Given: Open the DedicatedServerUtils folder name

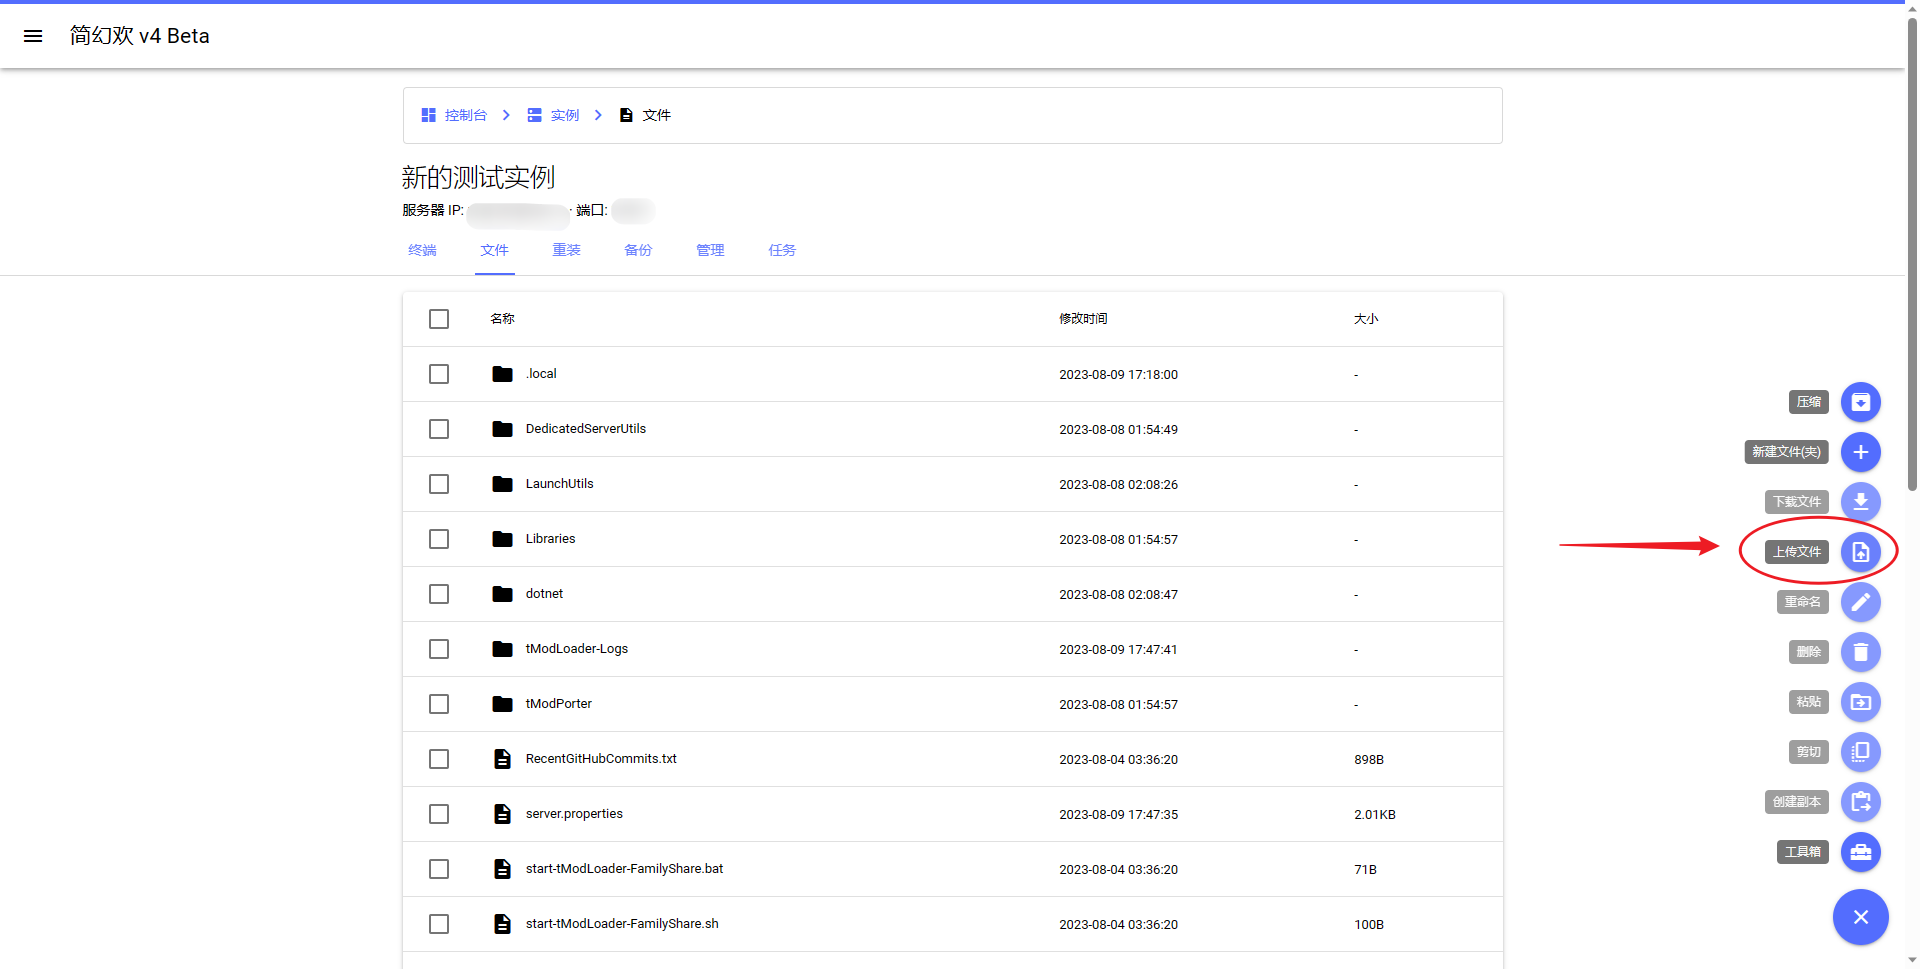Looking at the screenshot, I should click(586, 429).
